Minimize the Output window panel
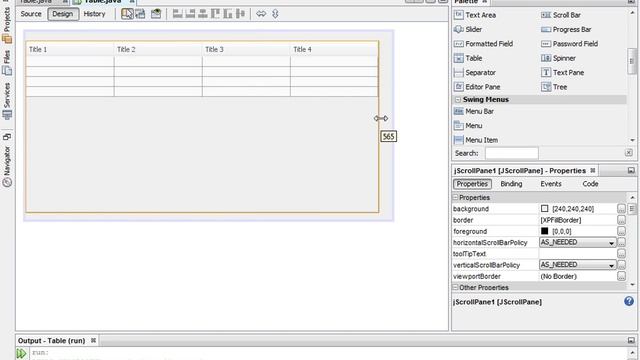640x360 pixels. click(631, 340)
